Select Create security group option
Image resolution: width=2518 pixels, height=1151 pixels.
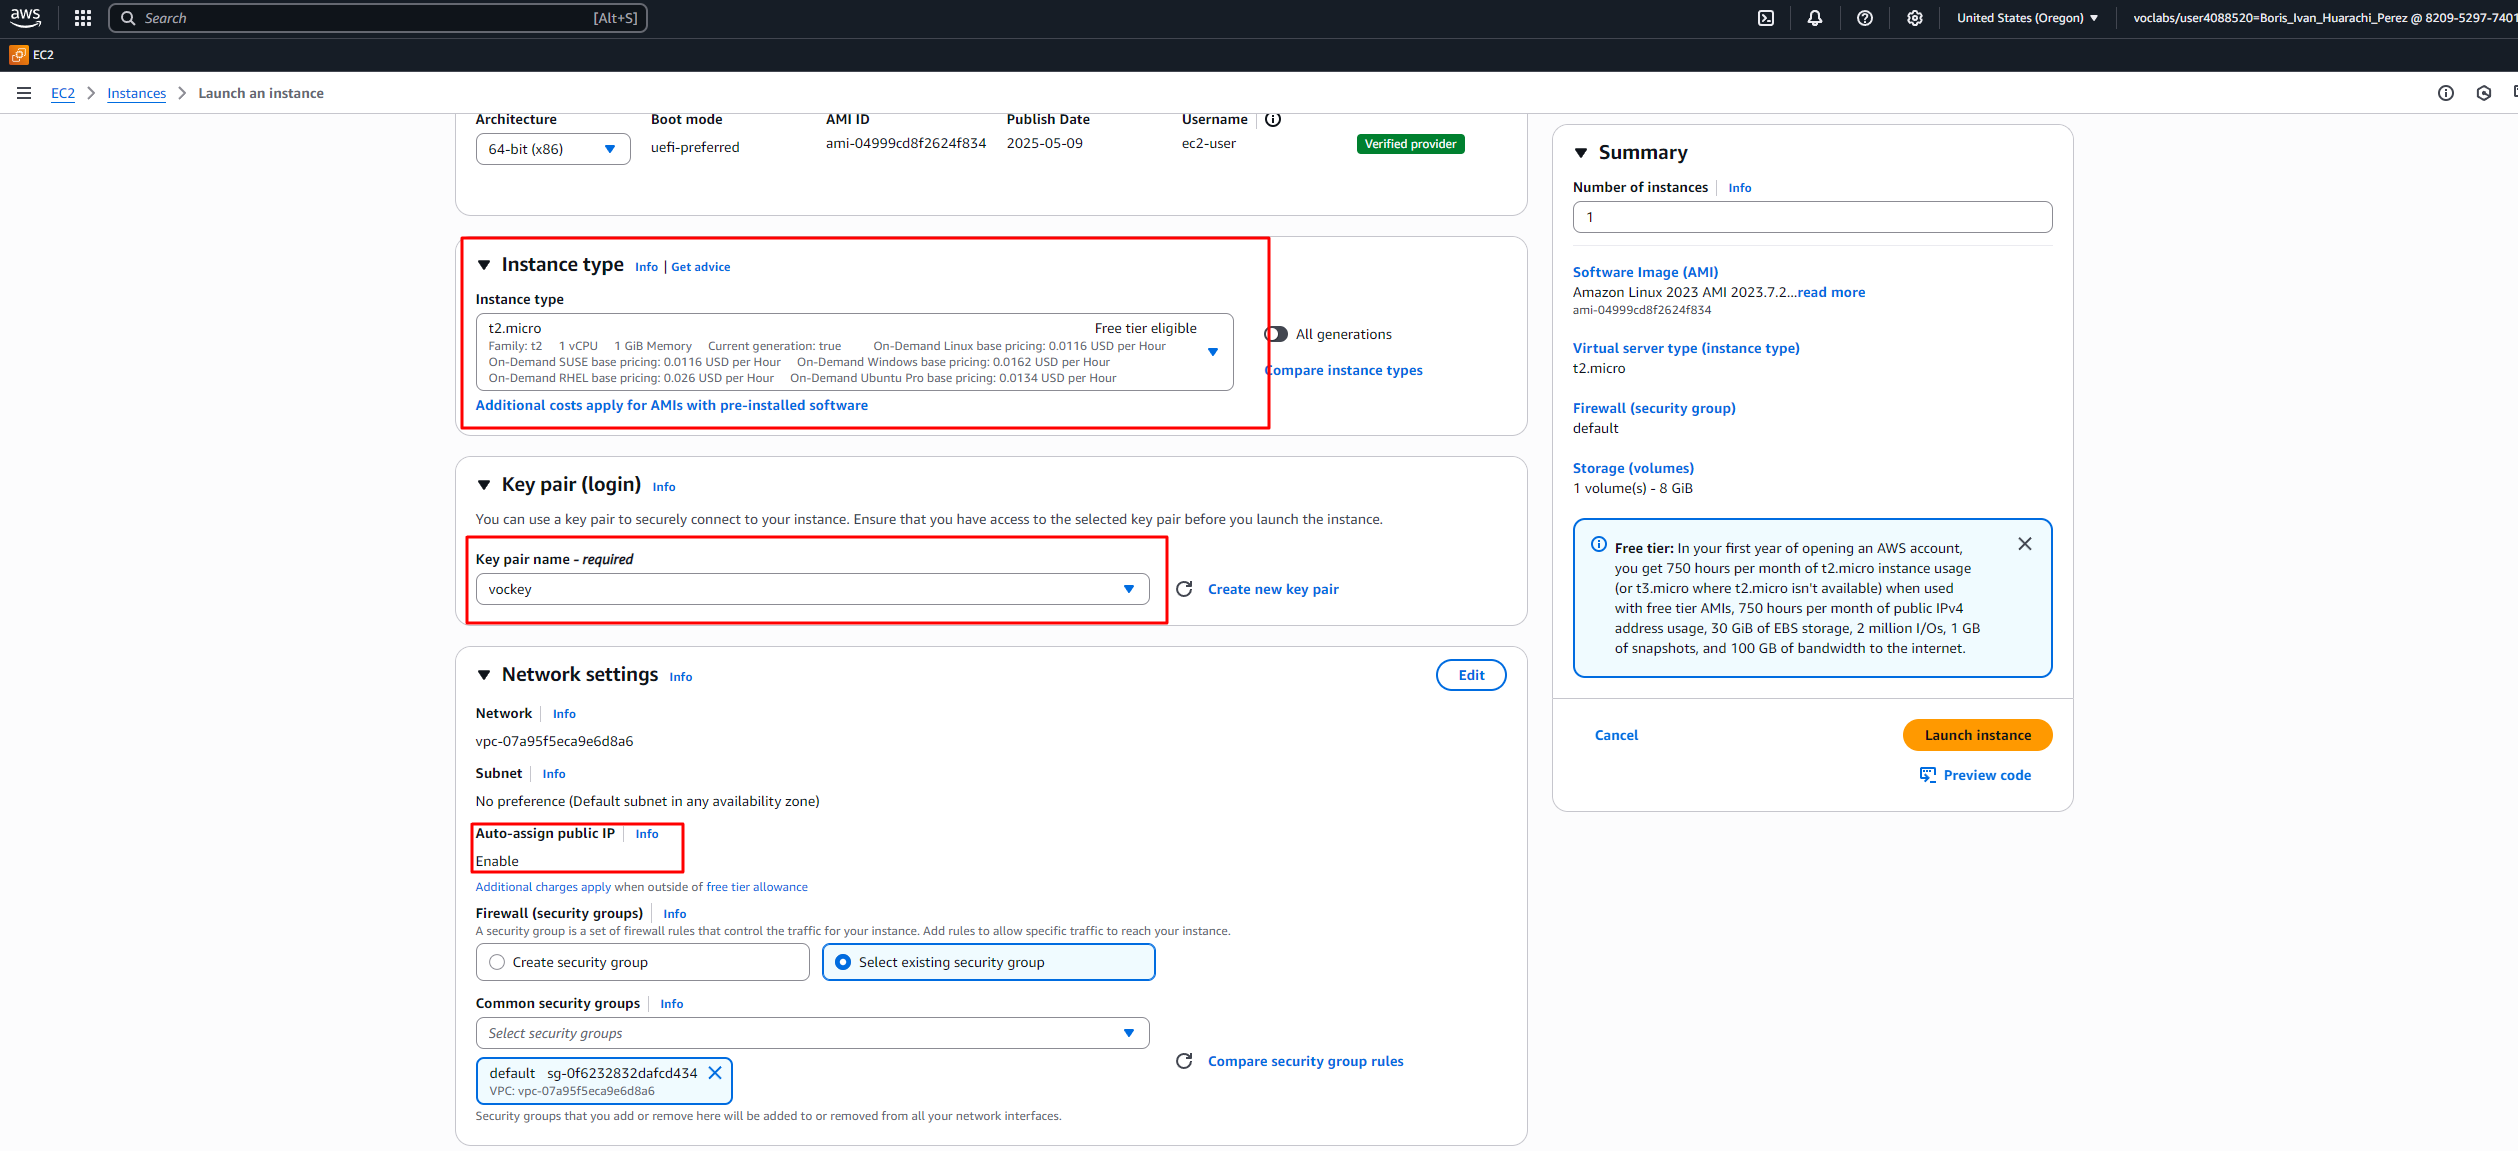643,962
